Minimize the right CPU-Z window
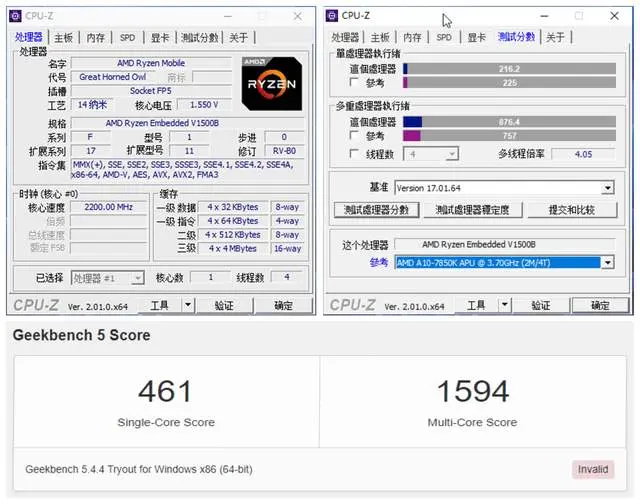 [544, 16]
